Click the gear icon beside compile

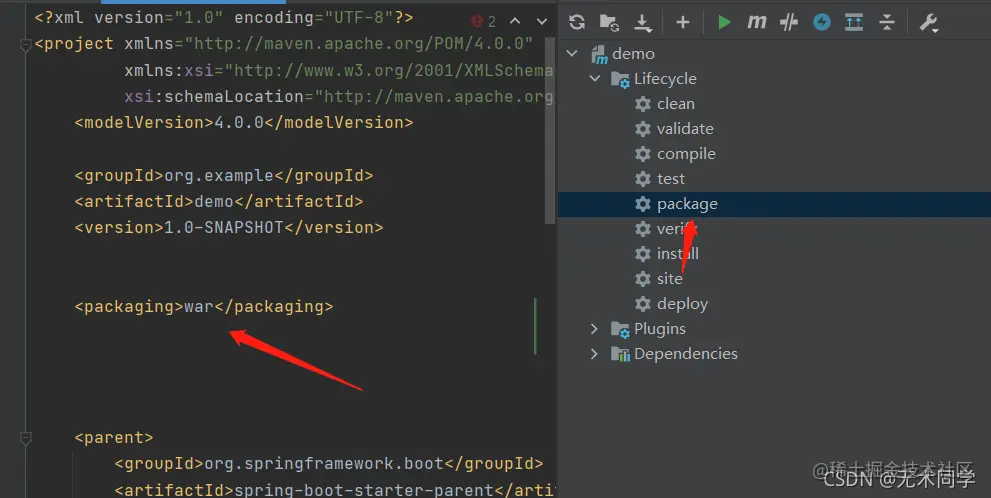[x=643, y=154]
